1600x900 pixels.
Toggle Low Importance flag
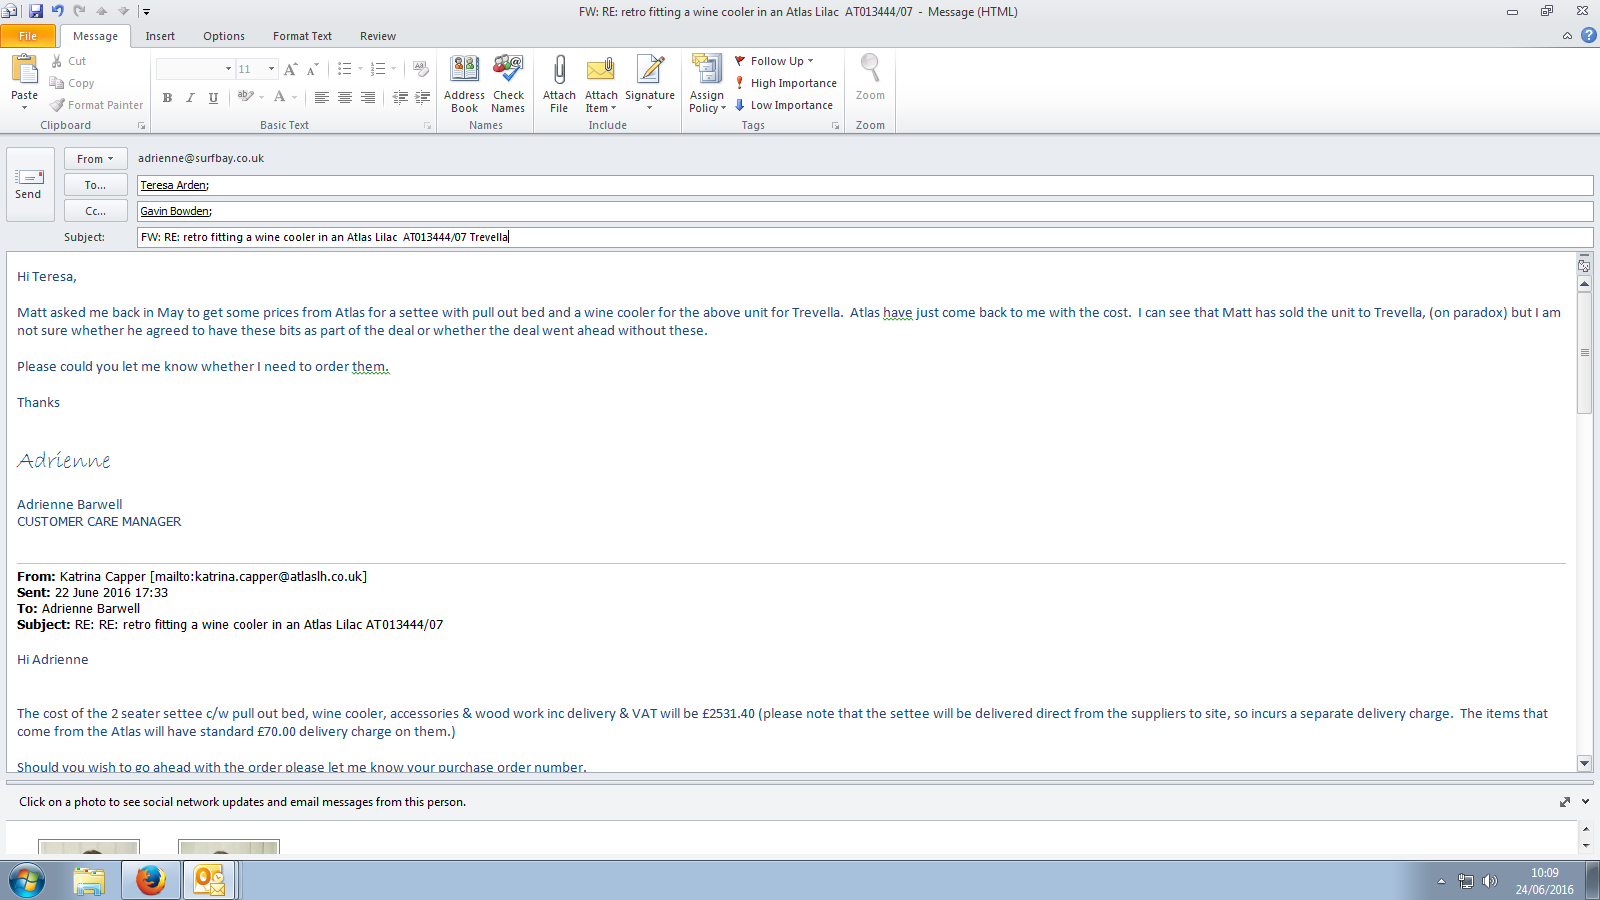point(784,105)
